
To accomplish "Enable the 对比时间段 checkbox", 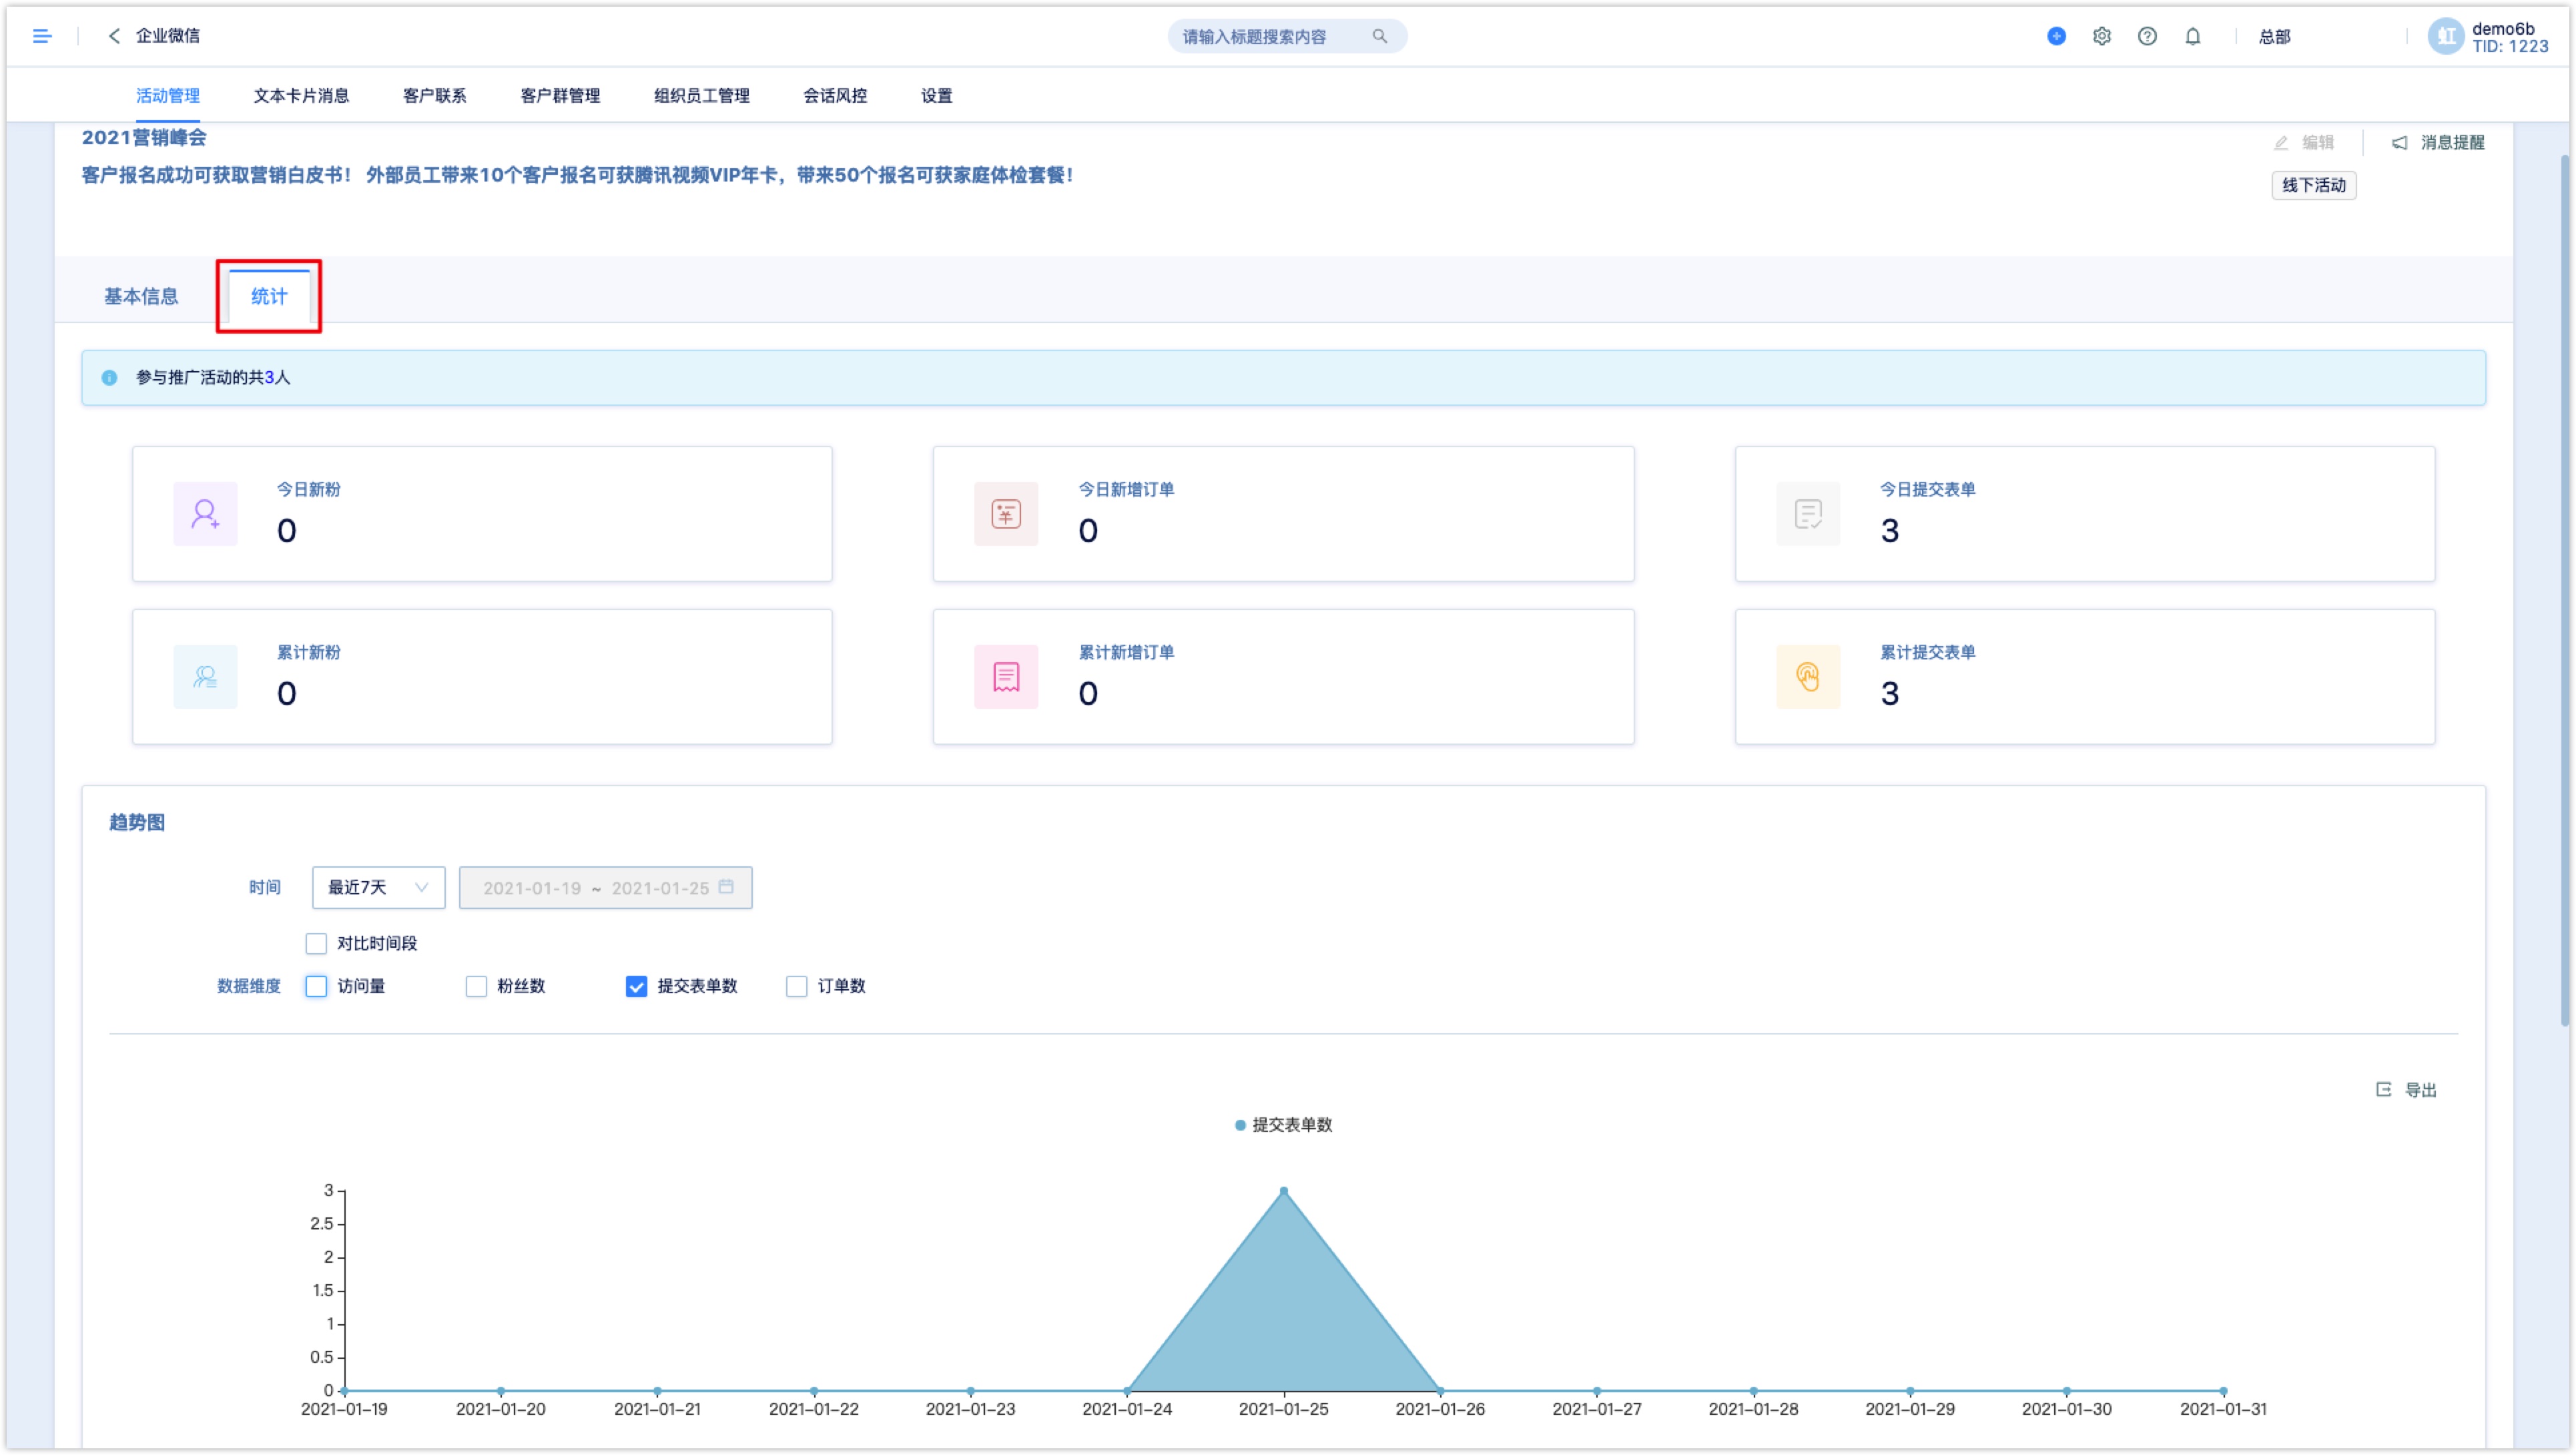I will pyautogui.click(x=316, y=944).
